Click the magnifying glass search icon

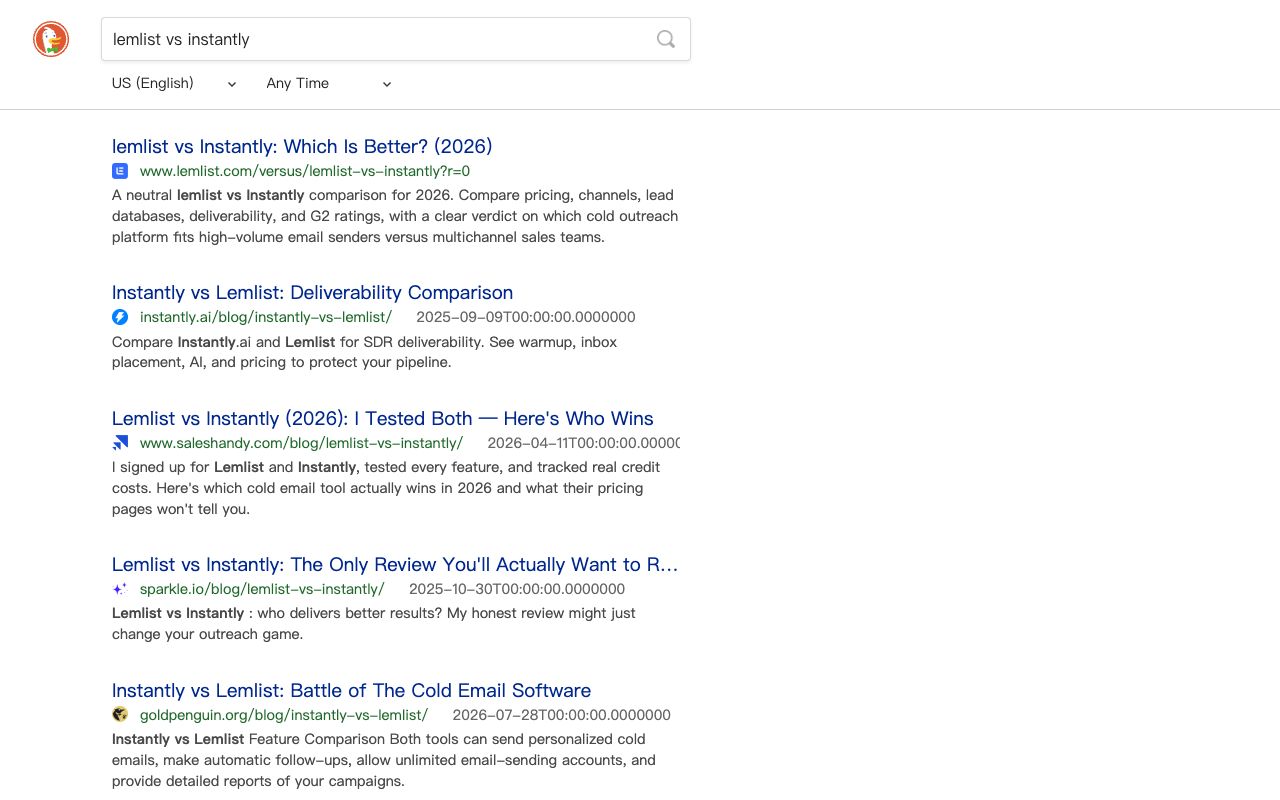click(x=666, y=39)
